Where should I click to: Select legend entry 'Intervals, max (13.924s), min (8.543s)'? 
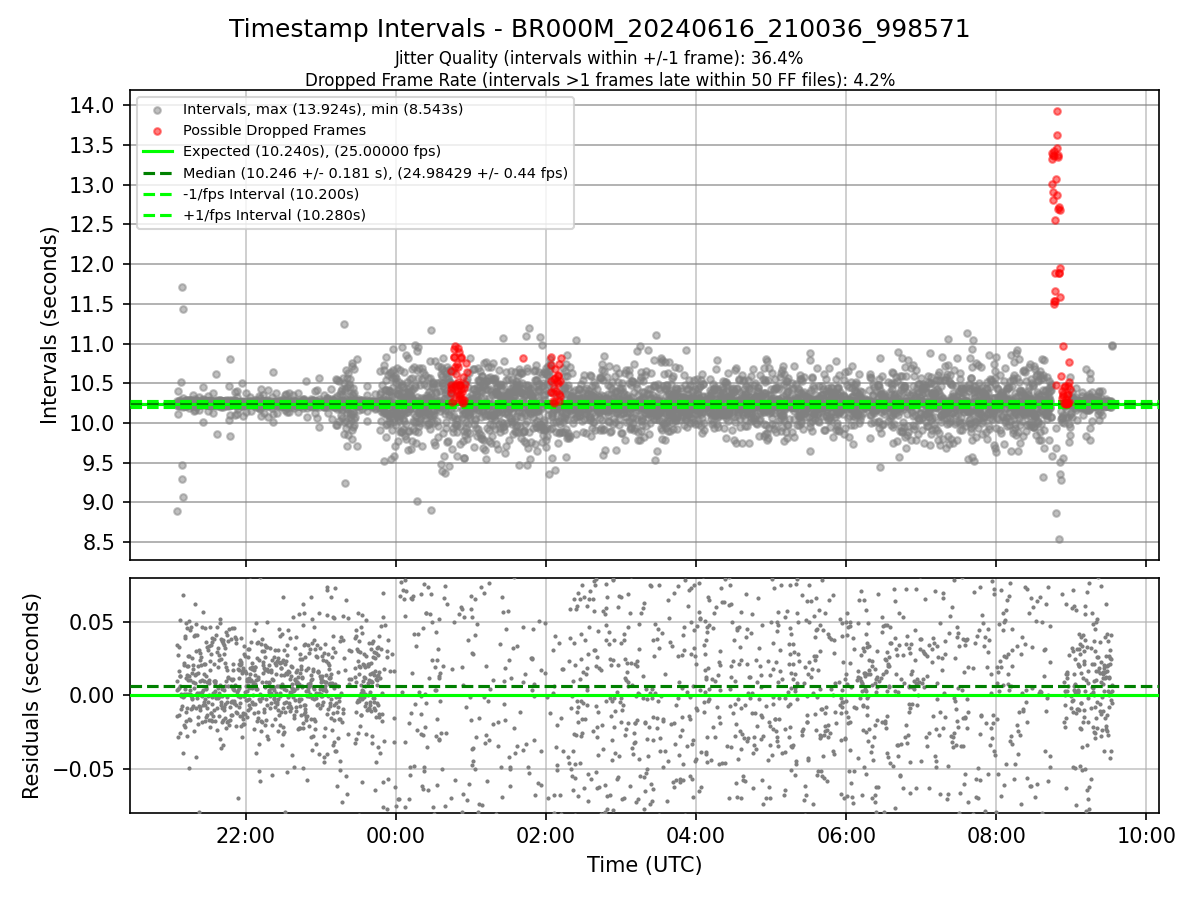click(x=323, y=109)
